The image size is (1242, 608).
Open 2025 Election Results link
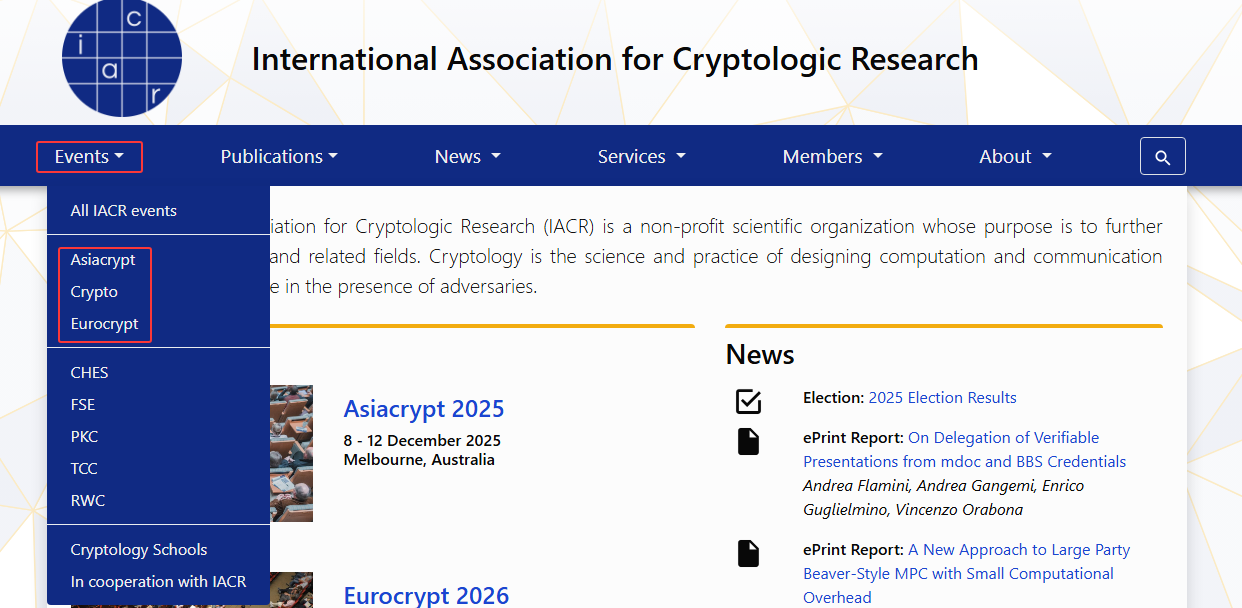tap(942, 398)
